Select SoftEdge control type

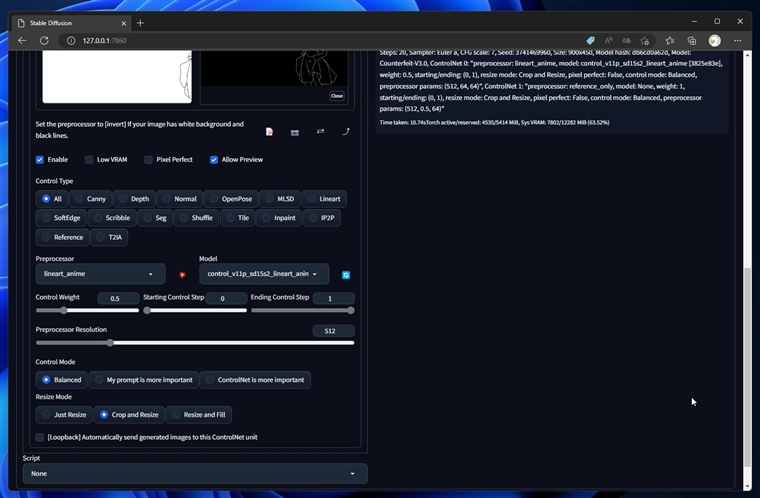[61, 218]
